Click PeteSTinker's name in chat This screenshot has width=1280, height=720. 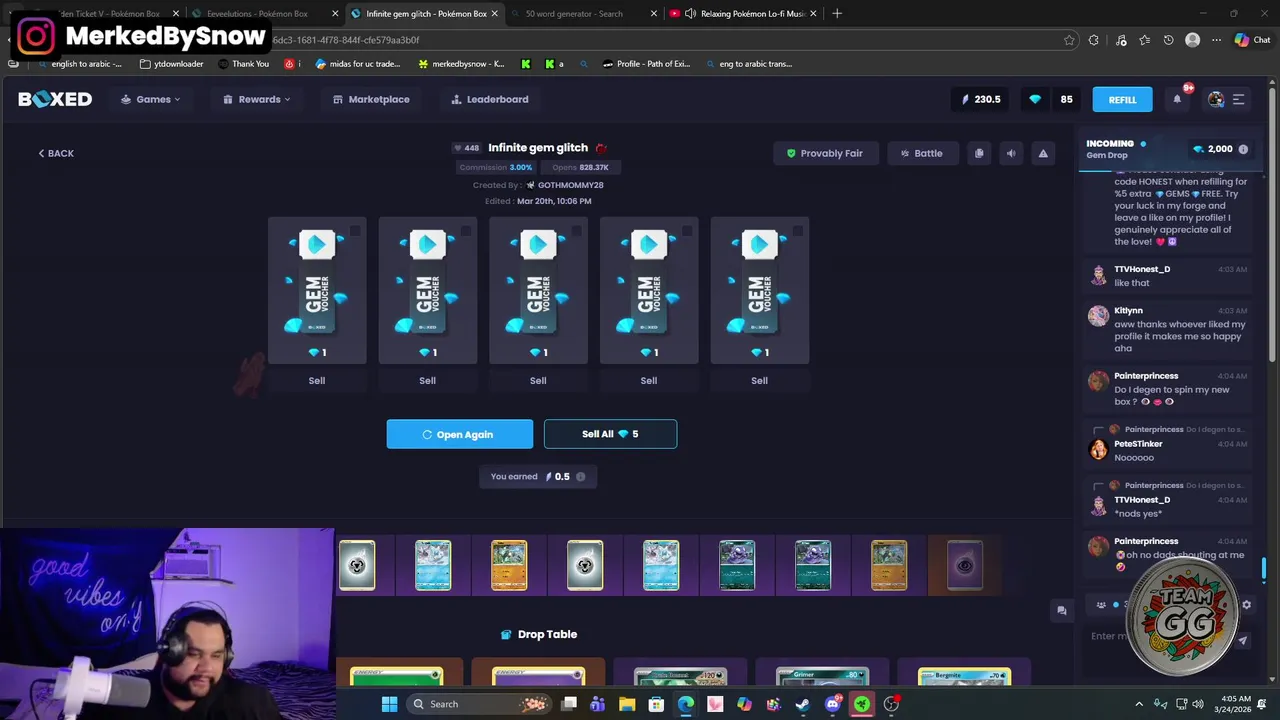point(1138,444)
